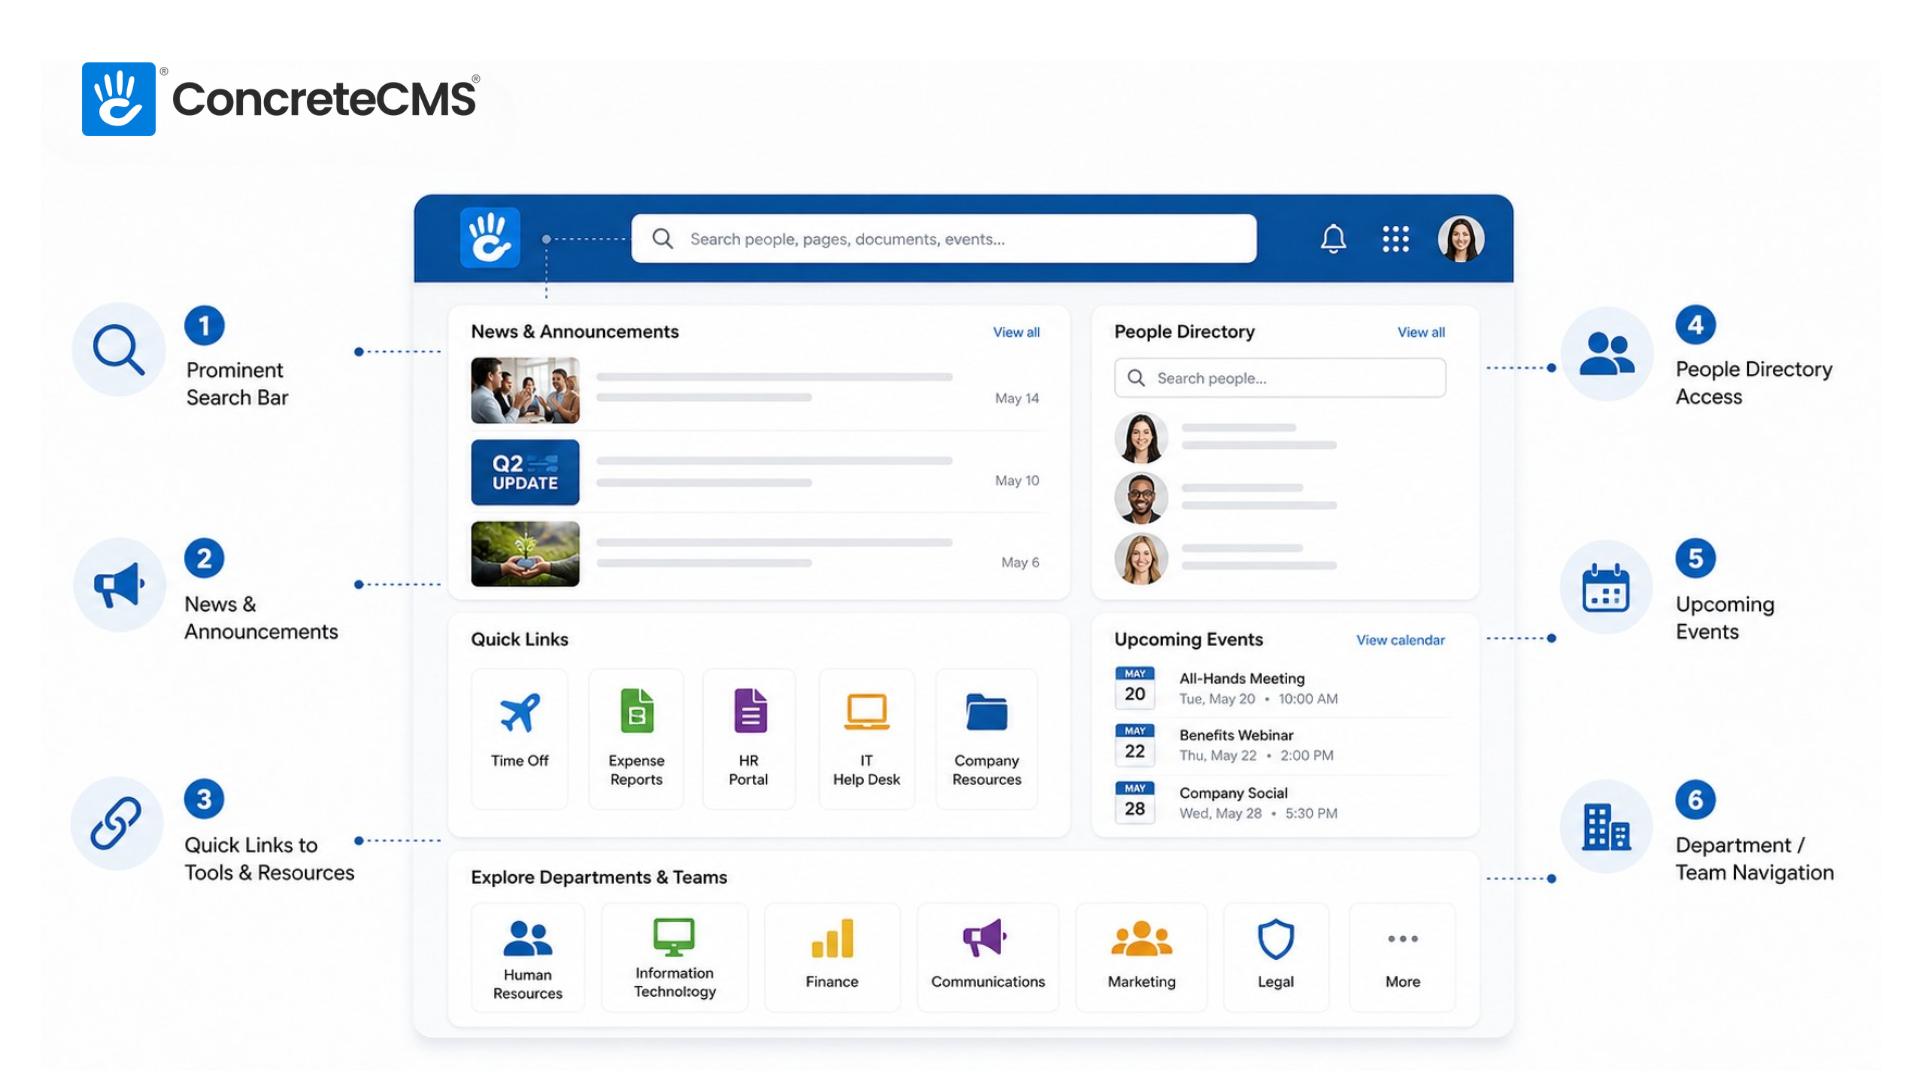Click the Upcoming Events heading
The width and height of the screenshot is (1920, 1080).
pos(1188,639)
